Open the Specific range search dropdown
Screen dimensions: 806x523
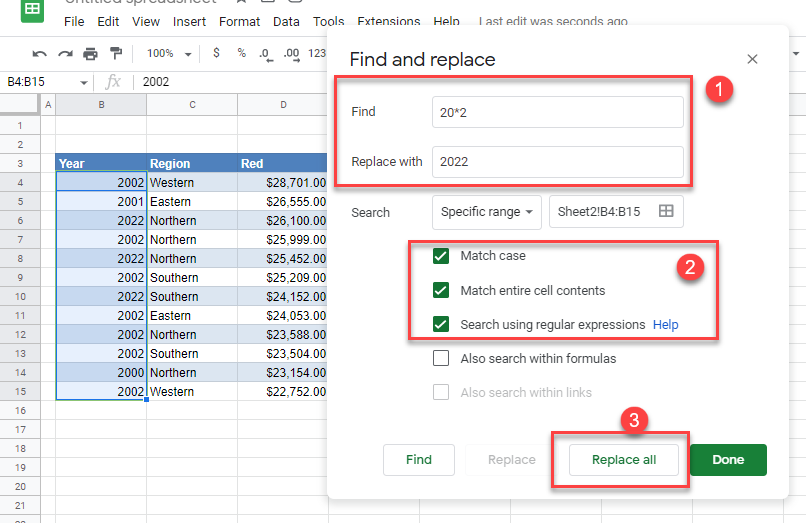[487, 212]
